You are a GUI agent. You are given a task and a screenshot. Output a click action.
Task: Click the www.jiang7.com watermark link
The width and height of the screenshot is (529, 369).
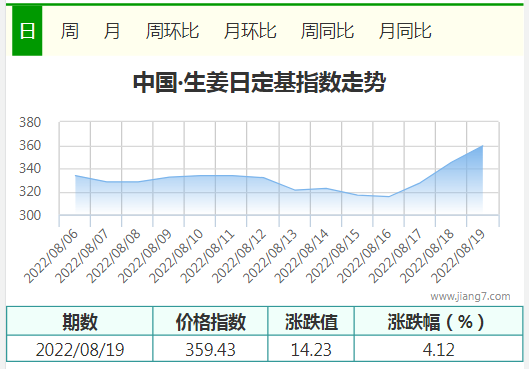470,296
